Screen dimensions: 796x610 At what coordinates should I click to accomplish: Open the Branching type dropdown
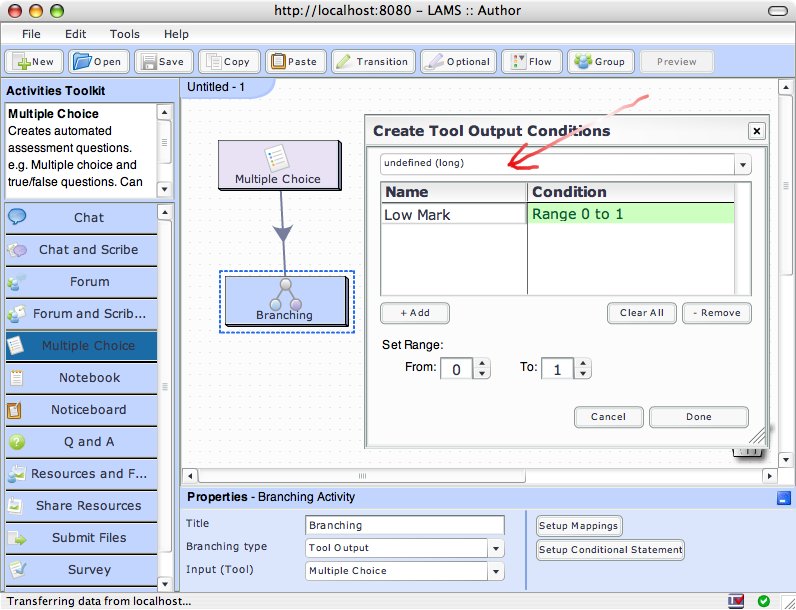496,548
